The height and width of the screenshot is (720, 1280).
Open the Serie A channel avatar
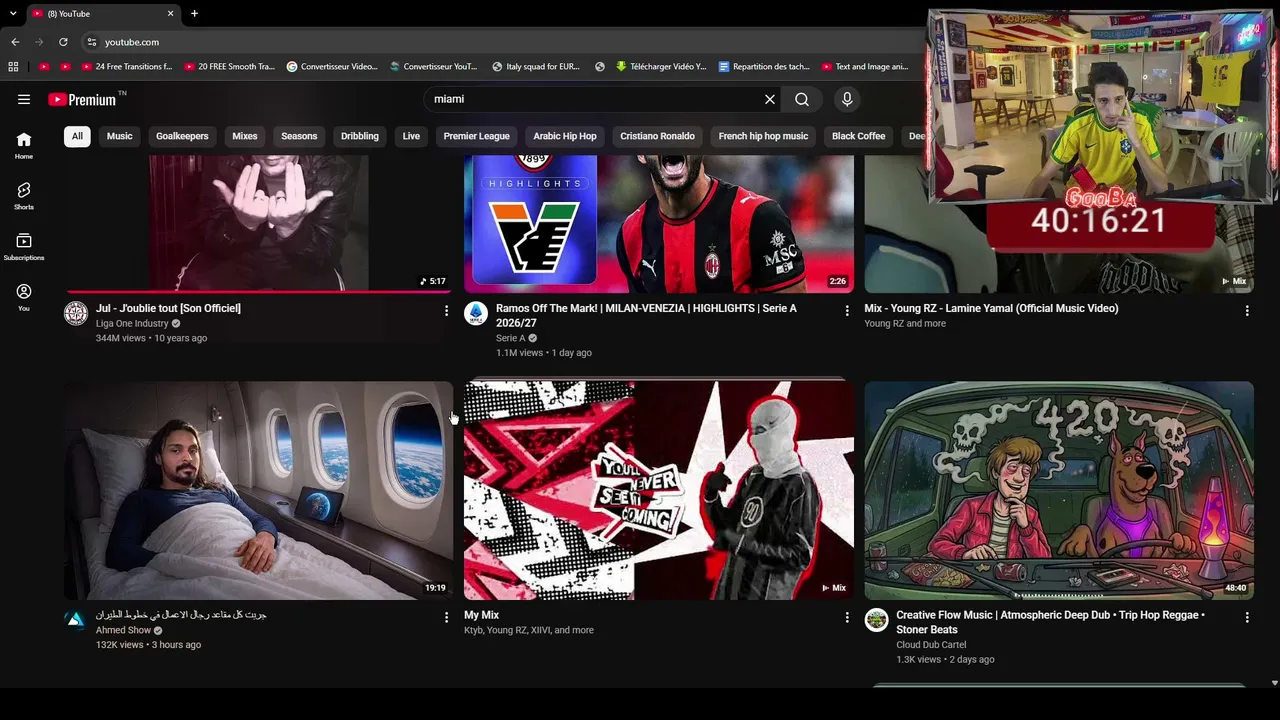[x=476, y=314]
